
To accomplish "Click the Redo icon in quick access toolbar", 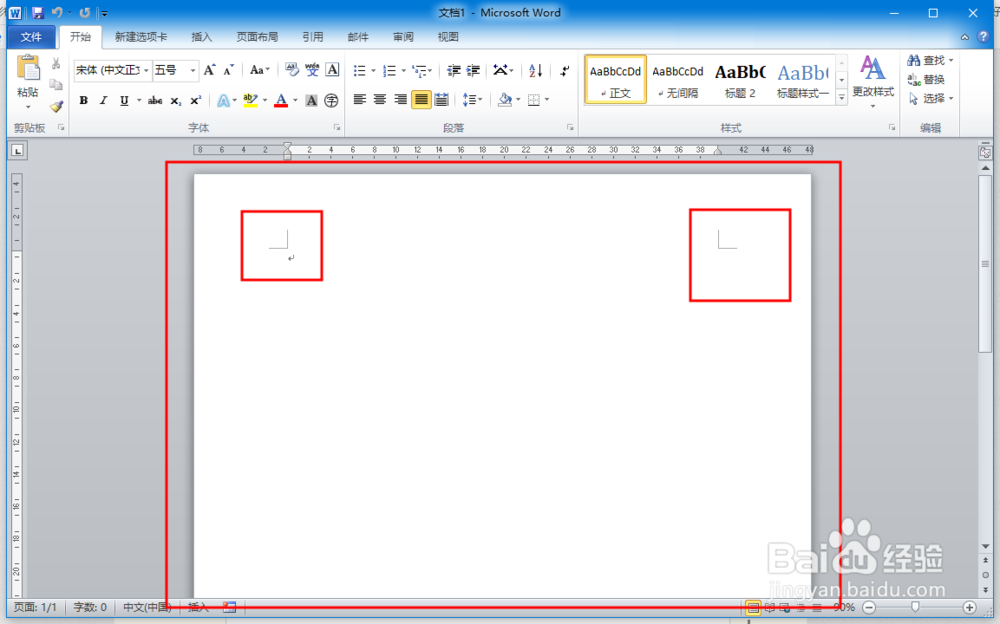I will pyautogui.click(x=85, y=12).
